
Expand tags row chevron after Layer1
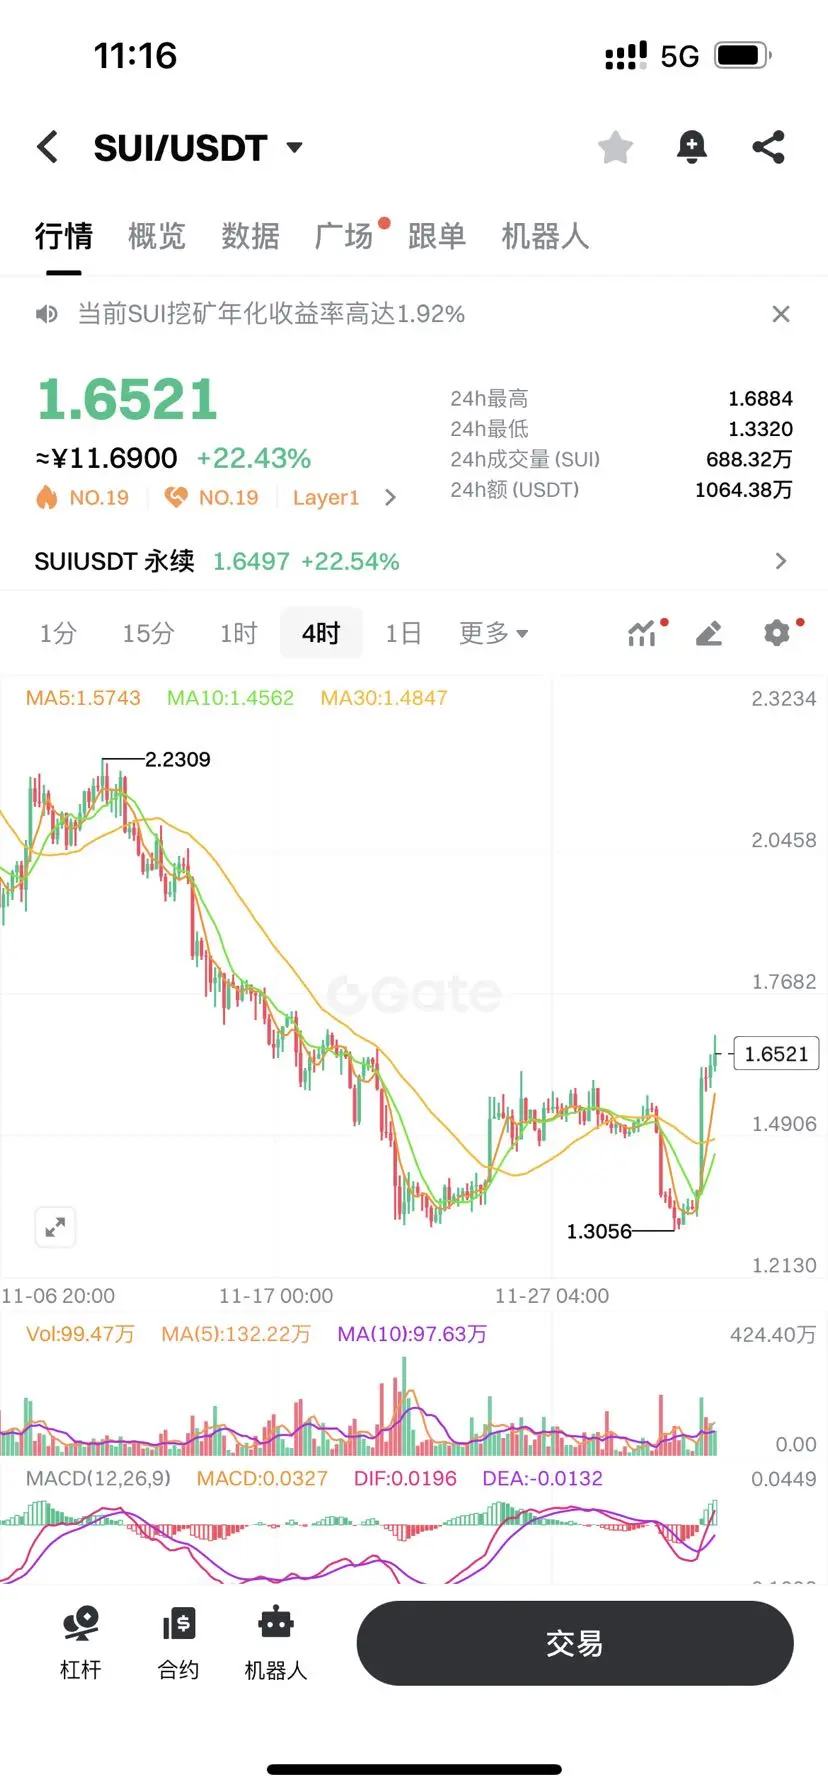[x=391, y=497]
